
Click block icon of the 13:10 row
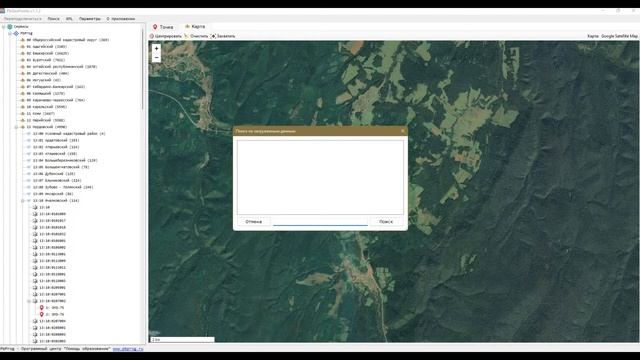35,207
